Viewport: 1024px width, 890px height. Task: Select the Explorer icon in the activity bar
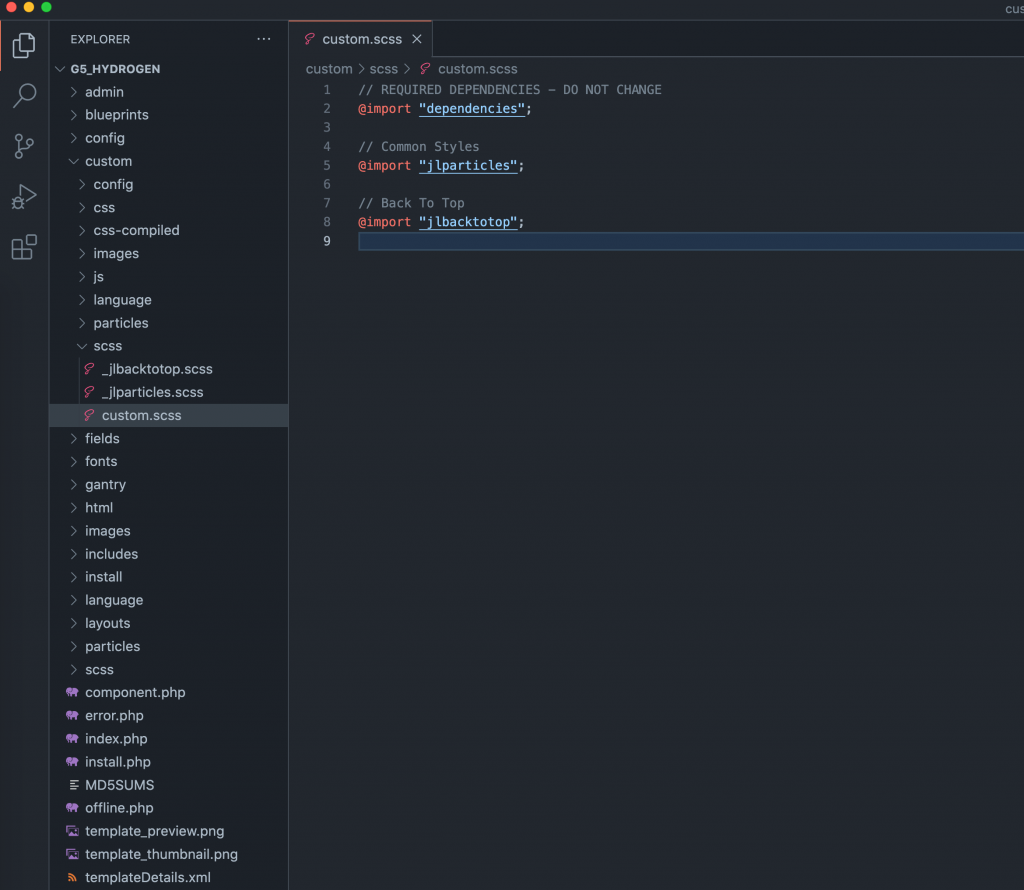coord(24,45)
